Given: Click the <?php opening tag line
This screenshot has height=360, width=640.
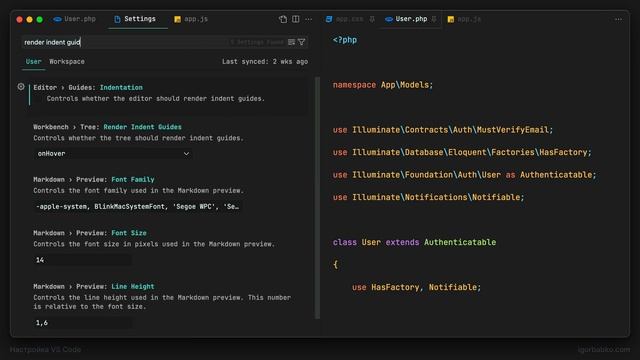Looking at the screenshot, I should pyautogui.click(x=345, y=40).
